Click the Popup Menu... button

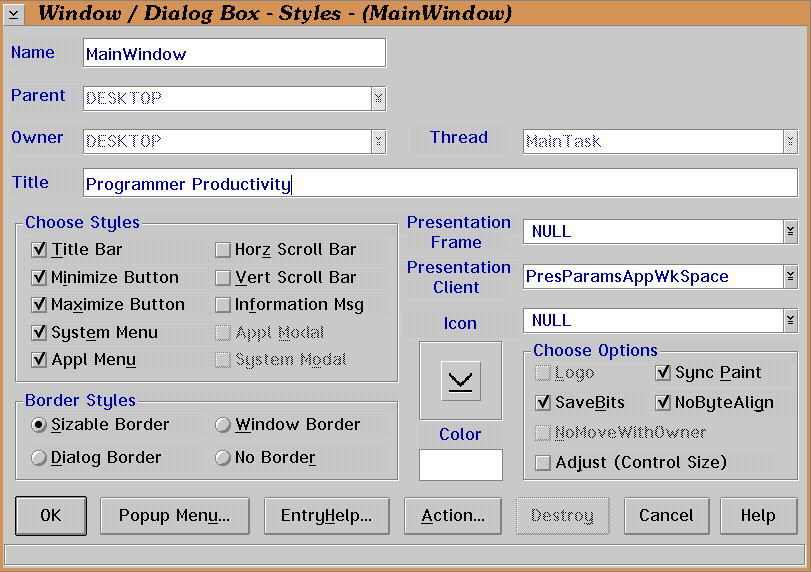174,516
